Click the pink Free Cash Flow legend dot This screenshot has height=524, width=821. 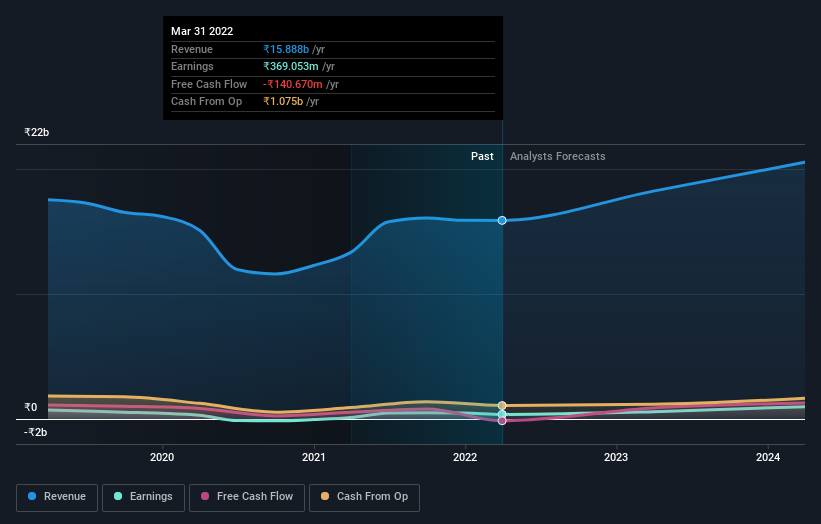[x=205, y=496]
